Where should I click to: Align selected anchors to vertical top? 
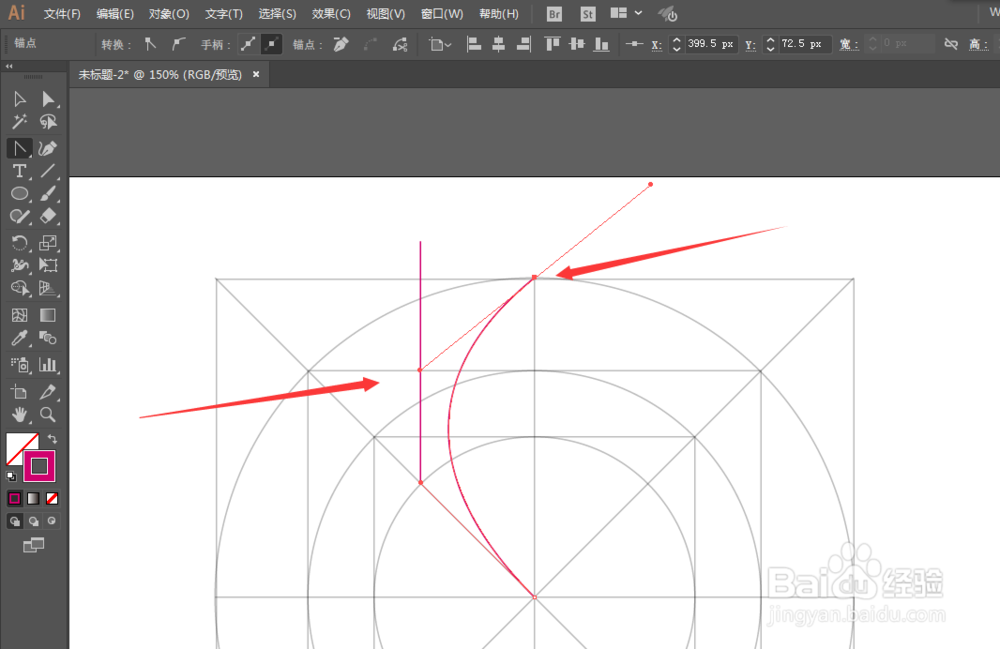pos(552,44)
